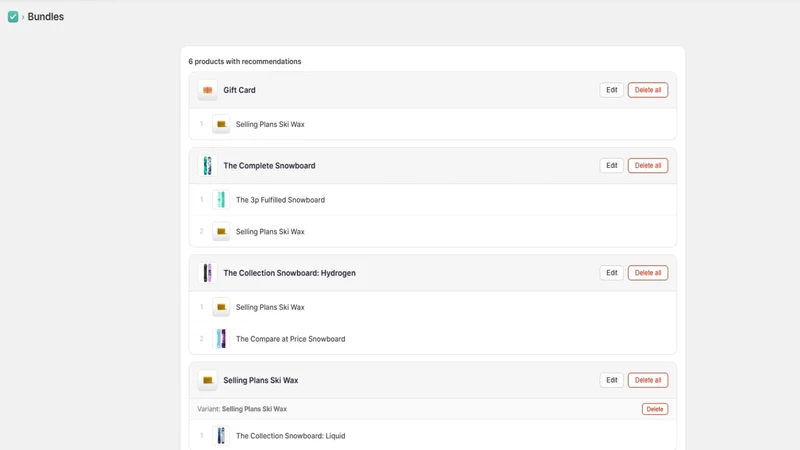Select The Collection Snowboard: Hydrogen heading

pos(289,273)
